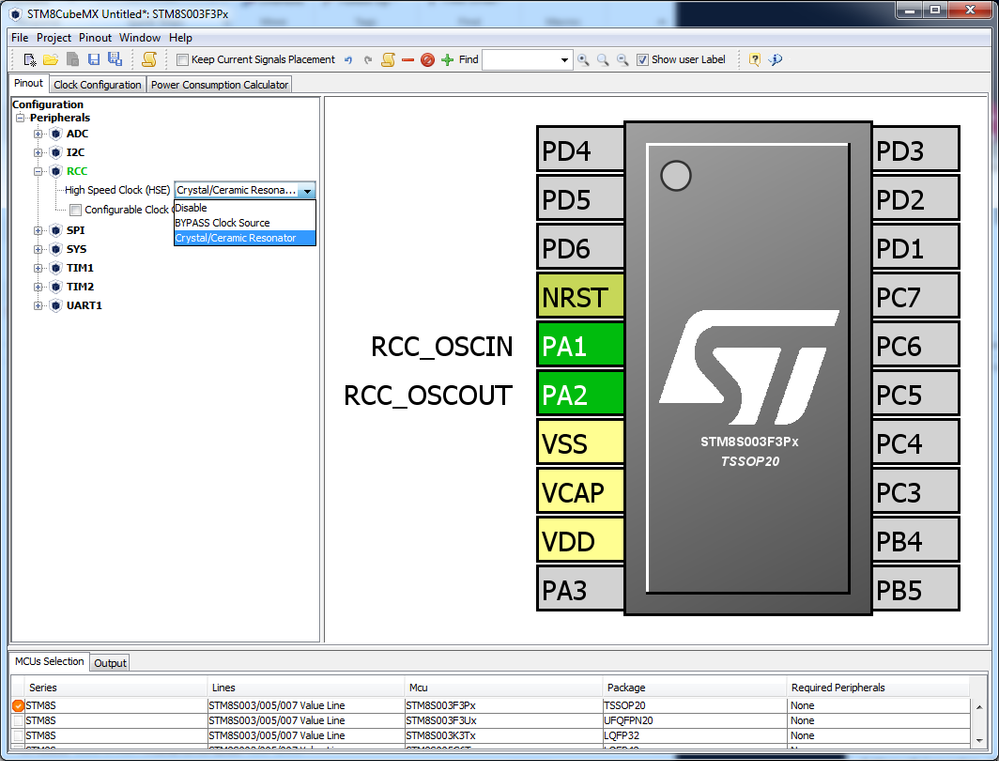Click the green PA2 pin
This screenshot has width=999, height=761.
coord(580,395)
